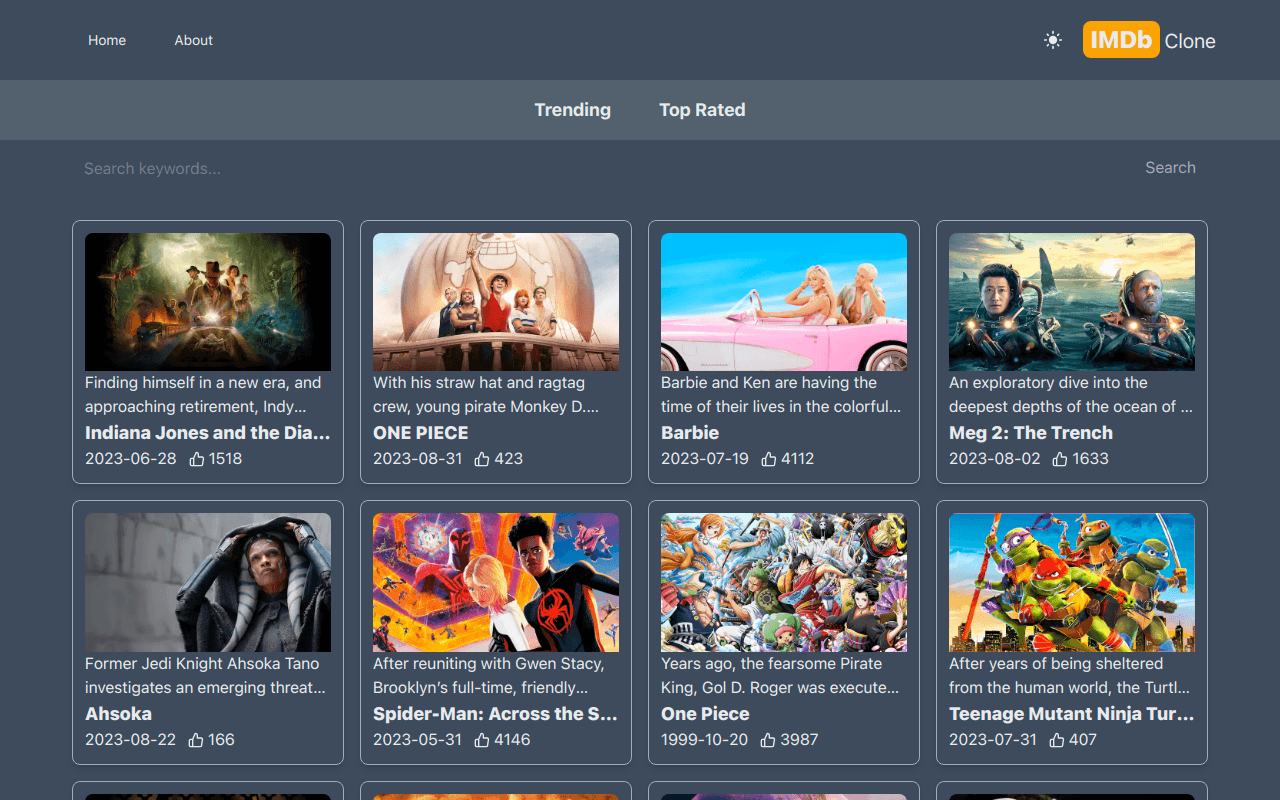Switch to the Top Rated tab

coord(702,110)
